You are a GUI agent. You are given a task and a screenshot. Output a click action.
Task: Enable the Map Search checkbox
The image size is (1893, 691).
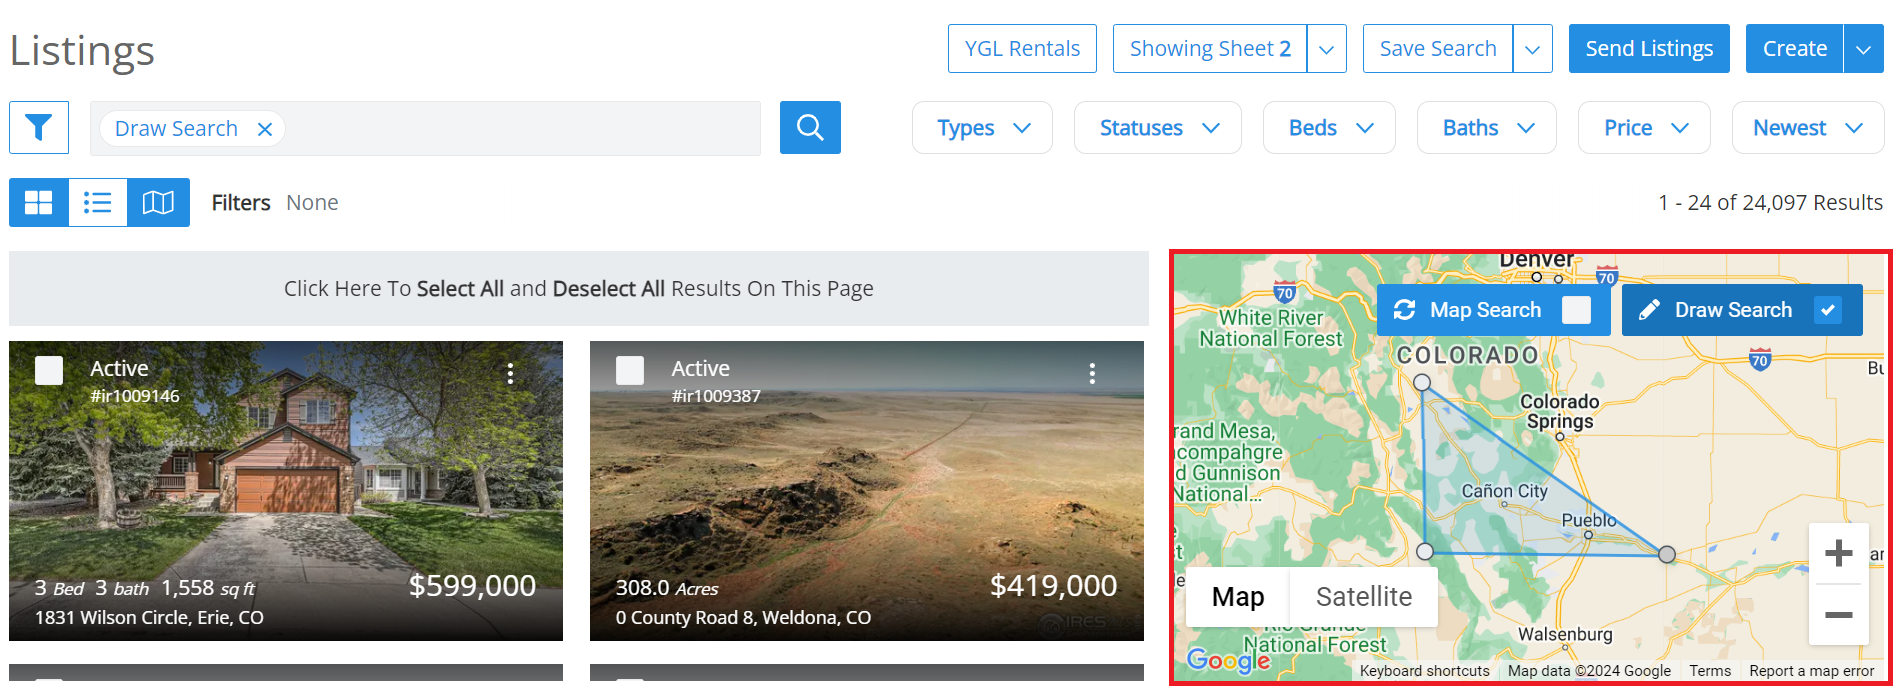[x=1576, y=310]
